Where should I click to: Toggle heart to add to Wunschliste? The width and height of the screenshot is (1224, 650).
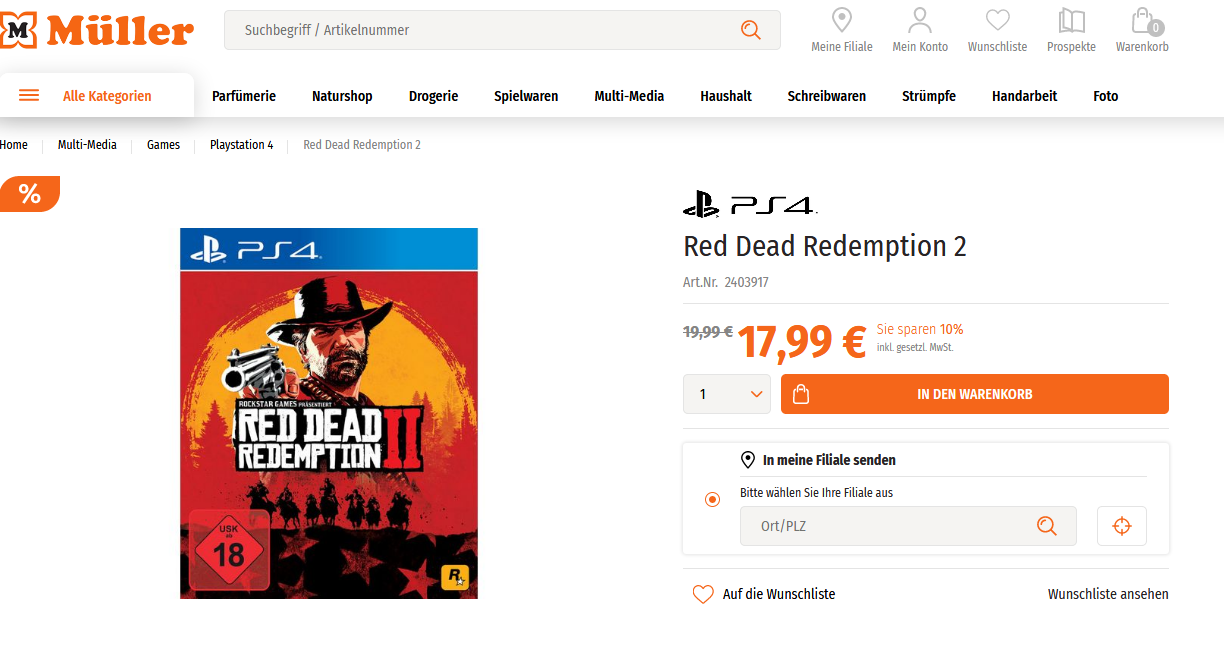pyautogui.click(x=703, y=594)
